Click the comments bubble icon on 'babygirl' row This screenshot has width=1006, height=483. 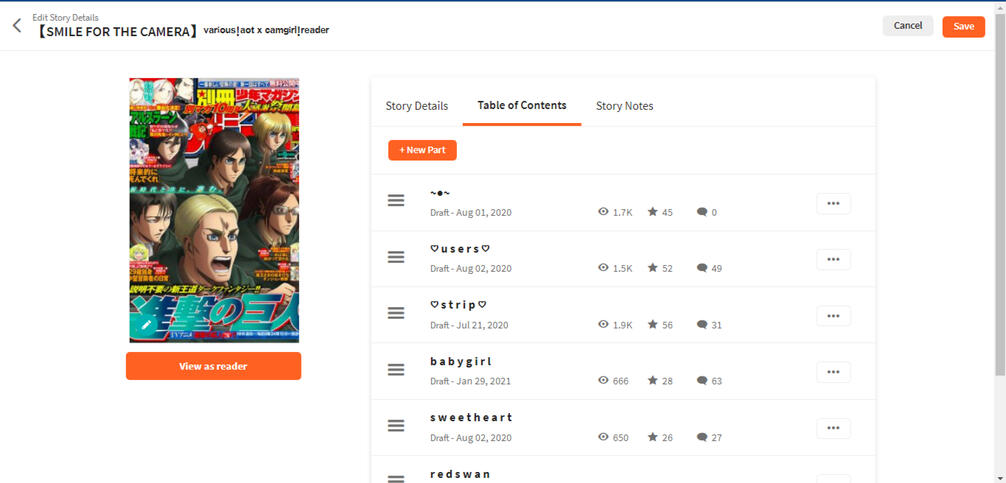[702, 380]
